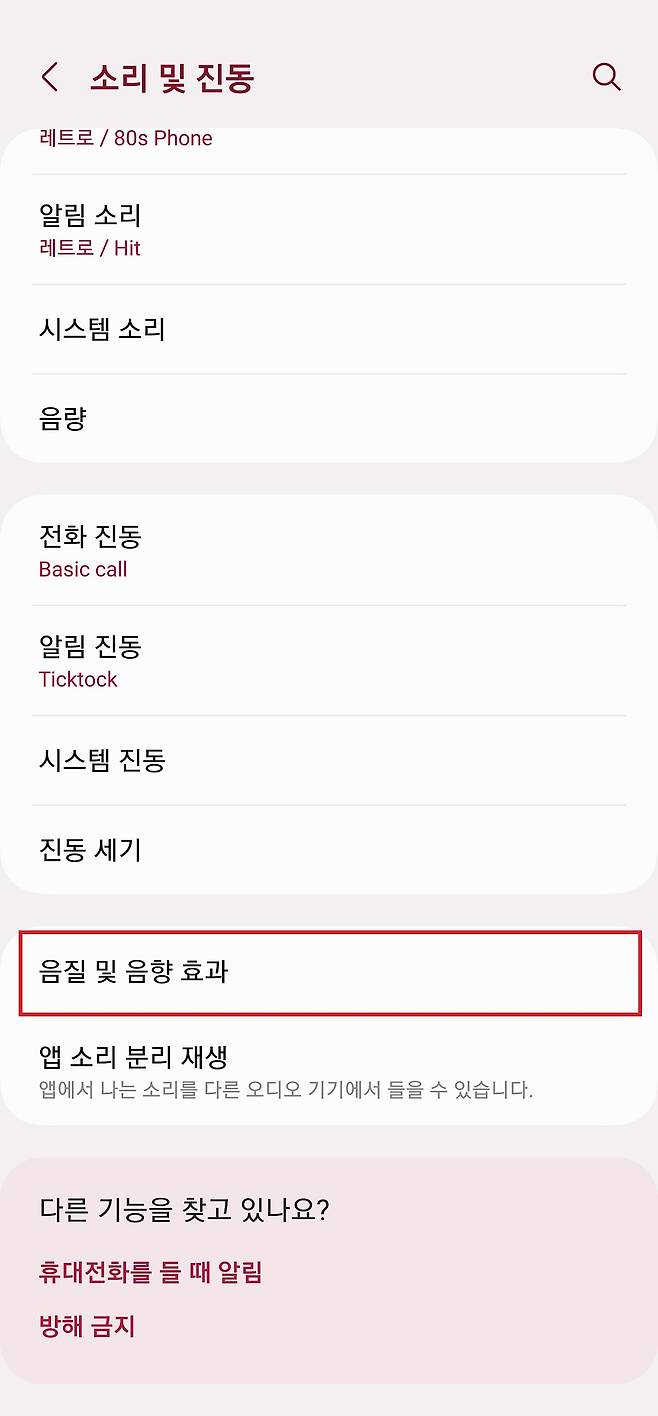Open 전화 진동 pattern settings

pos(90,537)
